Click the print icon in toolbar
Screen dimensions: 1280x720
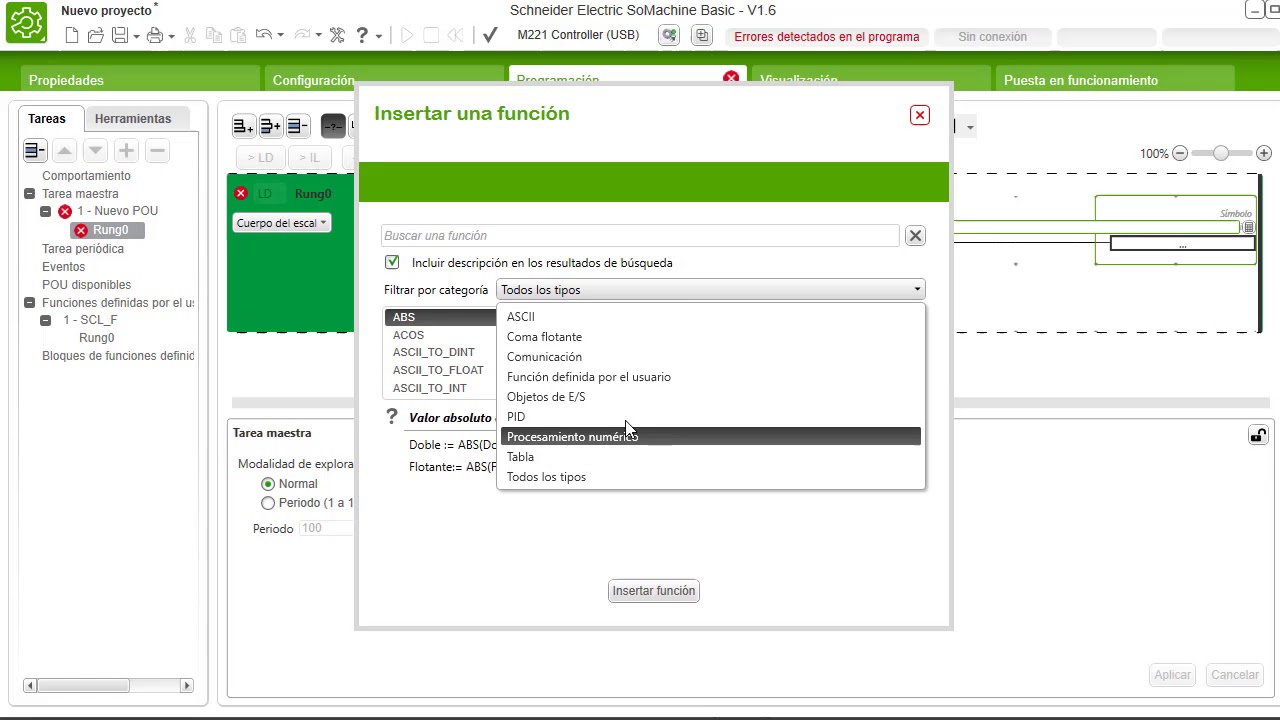154,36
